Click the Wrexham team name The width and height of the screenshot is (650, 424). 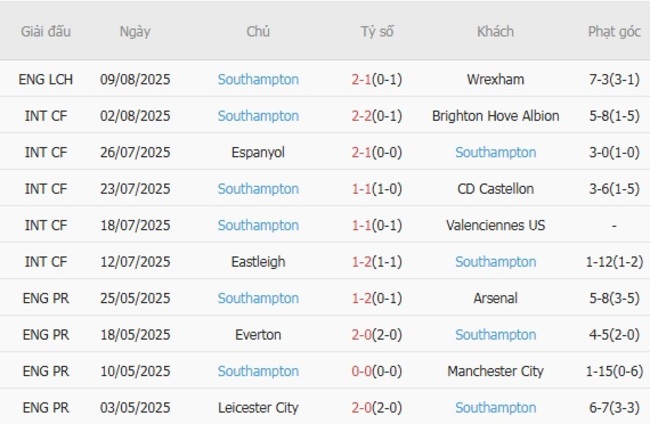click(x=495, y=79)
